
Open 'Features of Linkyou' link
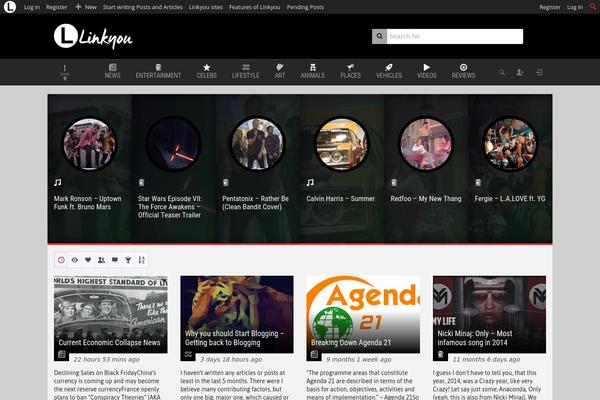click(x=254, y=7)
